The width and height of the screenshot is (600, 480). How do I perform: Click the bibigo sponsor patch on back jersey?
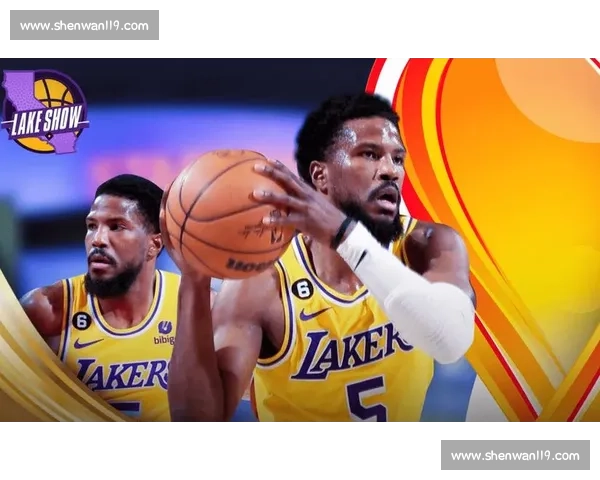coord(164,332)
